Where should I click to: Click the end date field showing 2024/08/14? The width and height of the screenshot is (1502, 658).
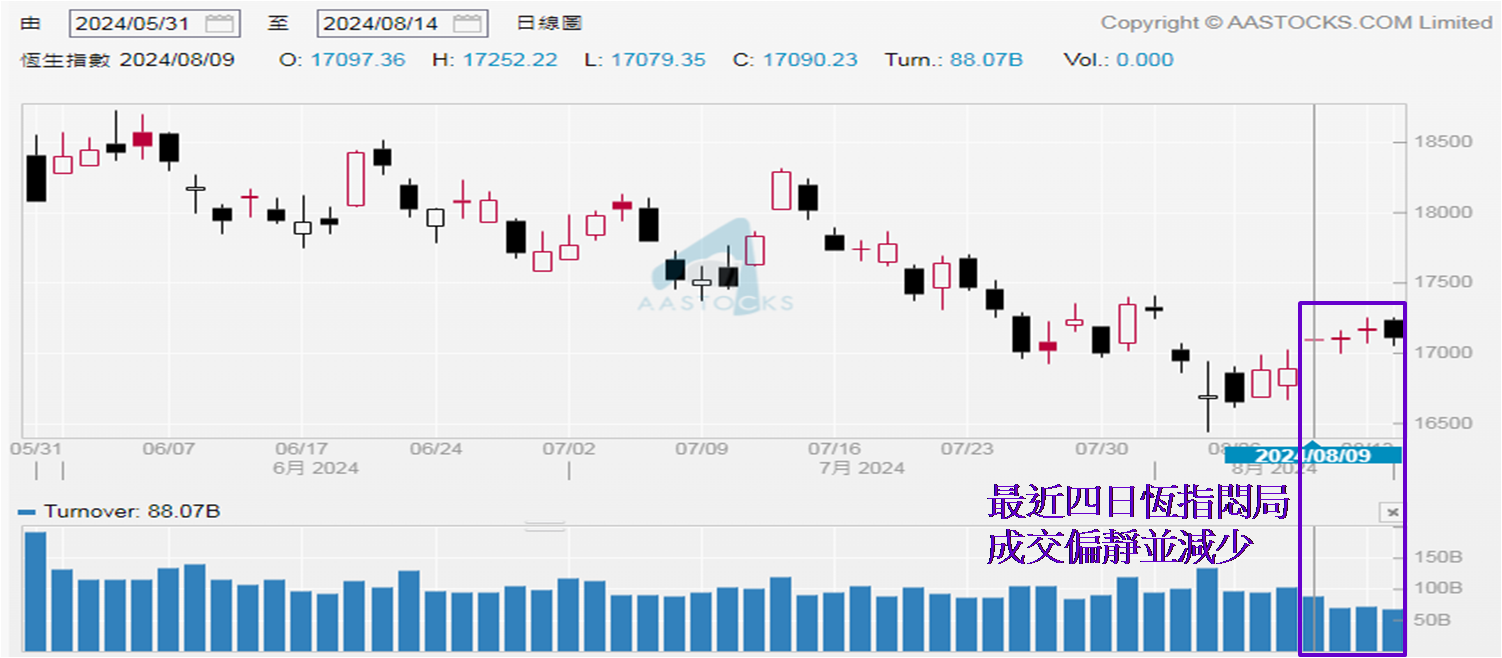tap(384, 23)
